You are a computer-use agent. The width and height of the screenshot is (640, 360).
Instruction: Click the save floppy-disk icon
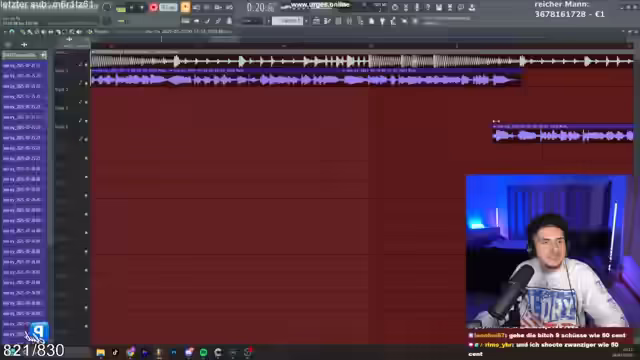click(439, 7)
